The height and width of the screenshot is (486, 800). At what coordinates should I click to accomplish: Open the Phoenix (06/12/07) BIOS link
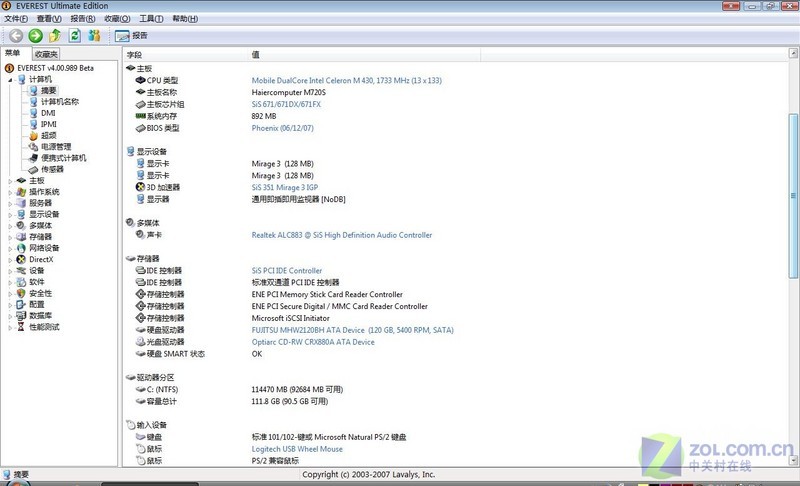282,128
